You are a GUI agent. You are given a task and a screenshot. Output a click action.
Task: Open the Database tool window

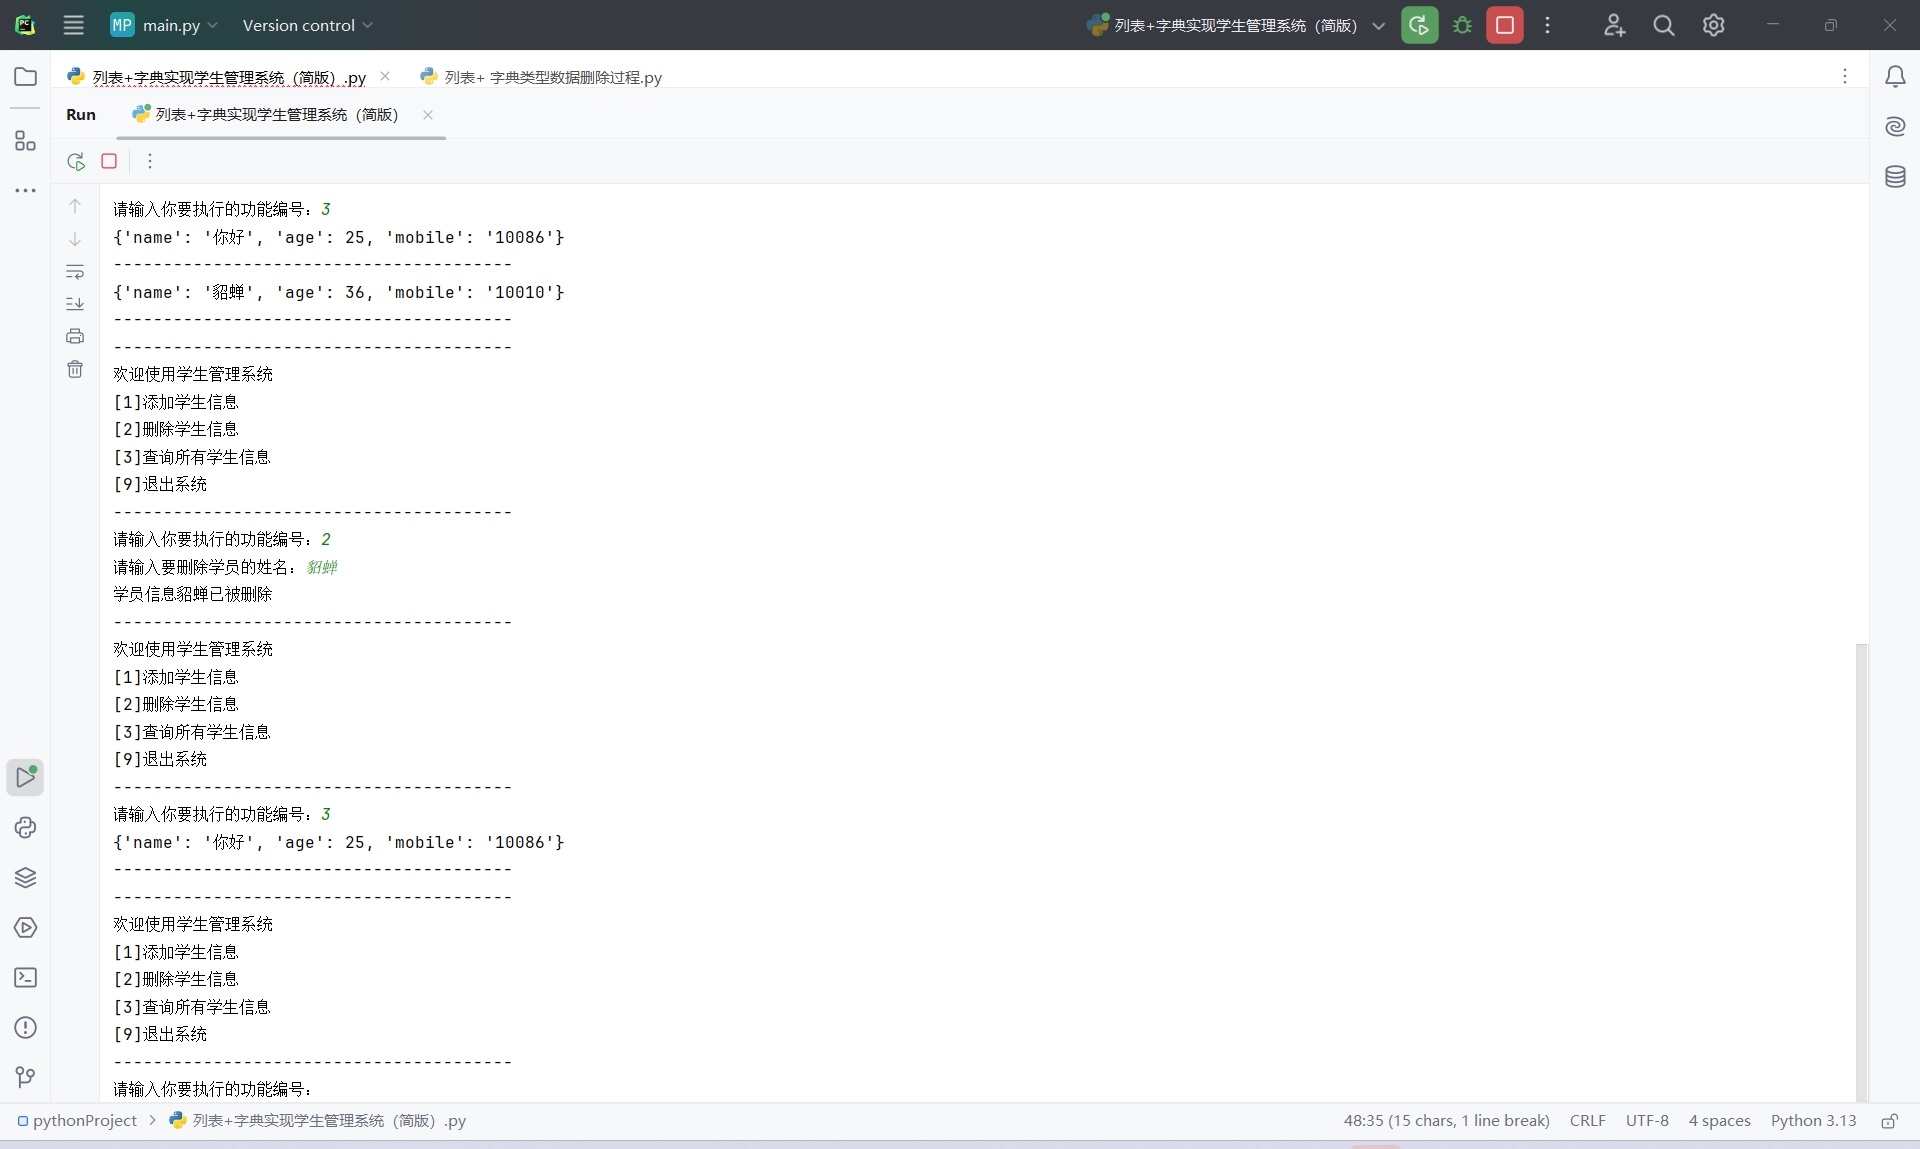click(1895, 177)
